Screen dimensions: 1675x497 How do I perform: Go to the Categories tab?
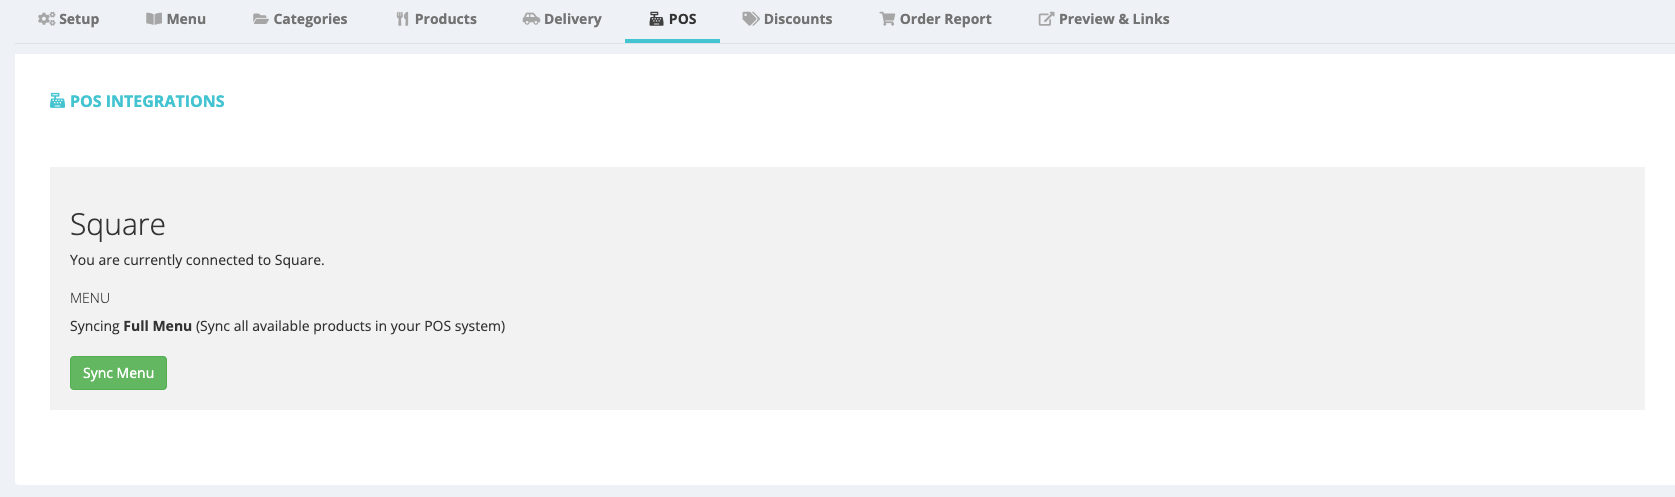coord(300,19)
